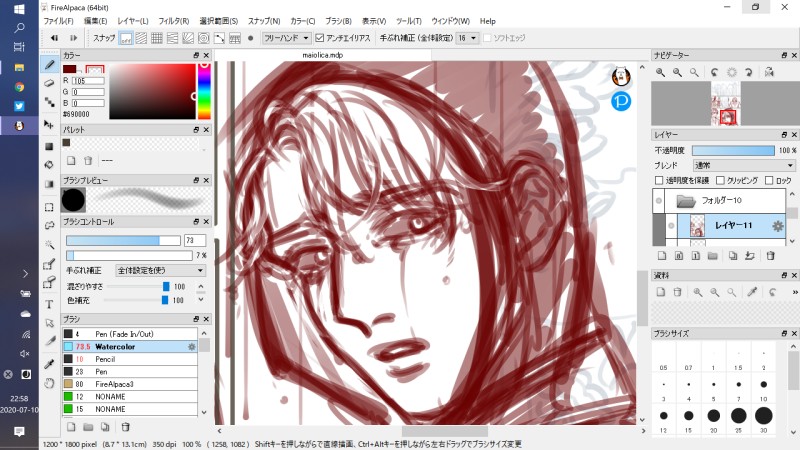
Task: Select the FireAlpaca3 brush
Action: click(x=130, y=384)
